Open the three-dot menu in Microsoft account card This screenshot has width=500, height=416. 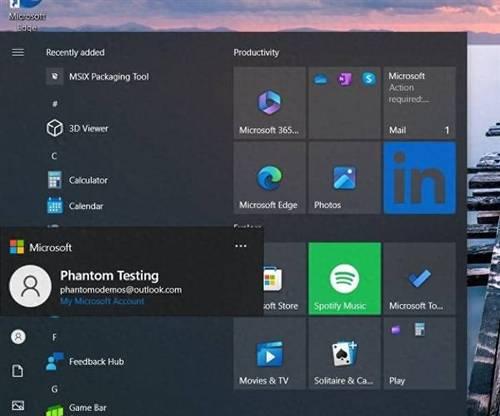241,246
